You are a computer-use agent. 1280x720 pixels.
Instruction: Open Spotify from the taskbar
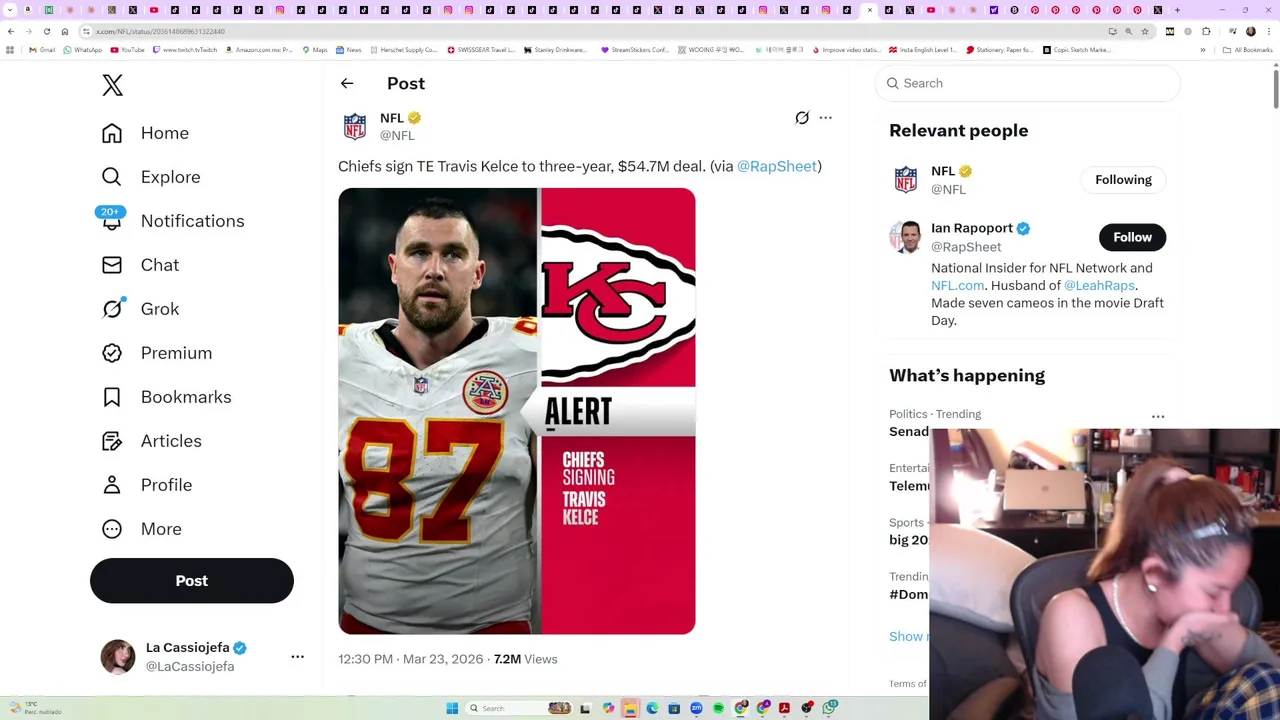click(x=718, y=708)
